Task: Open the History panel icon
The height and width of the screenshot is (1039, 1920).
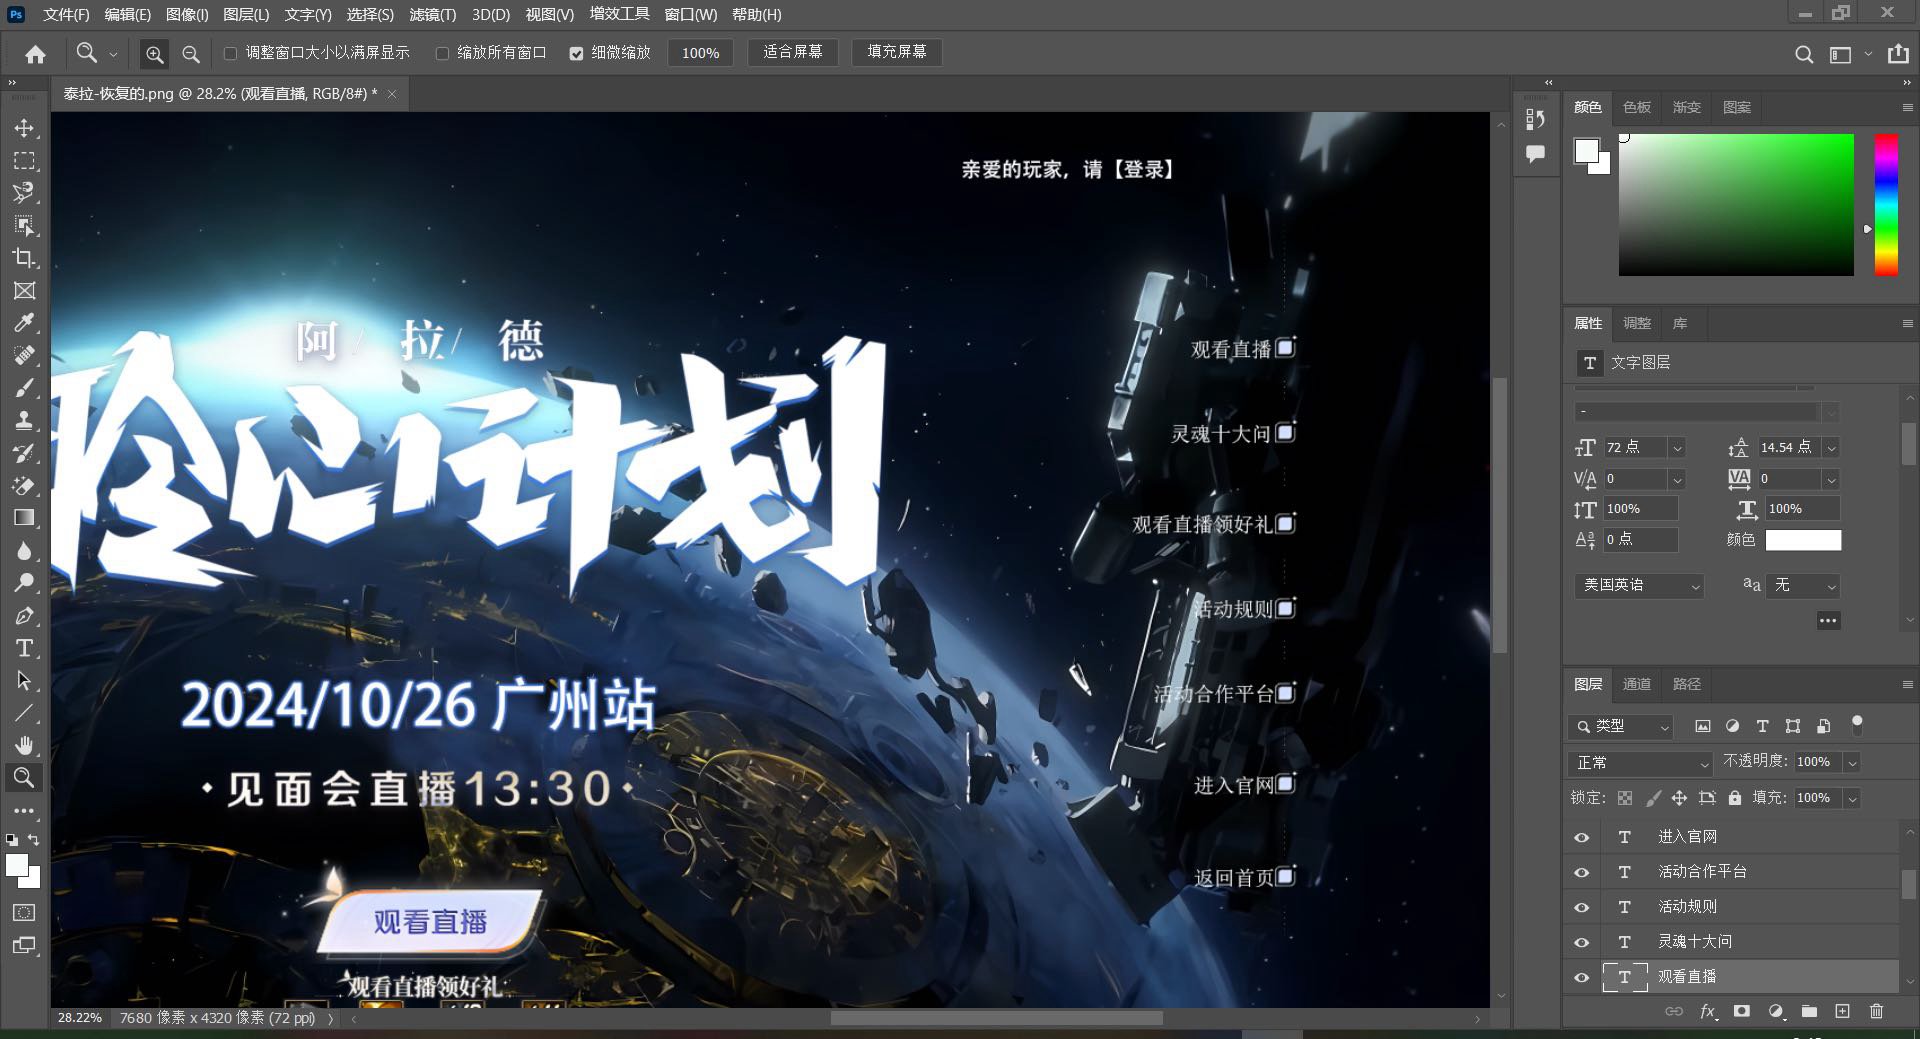Action: coord(1535,120)
